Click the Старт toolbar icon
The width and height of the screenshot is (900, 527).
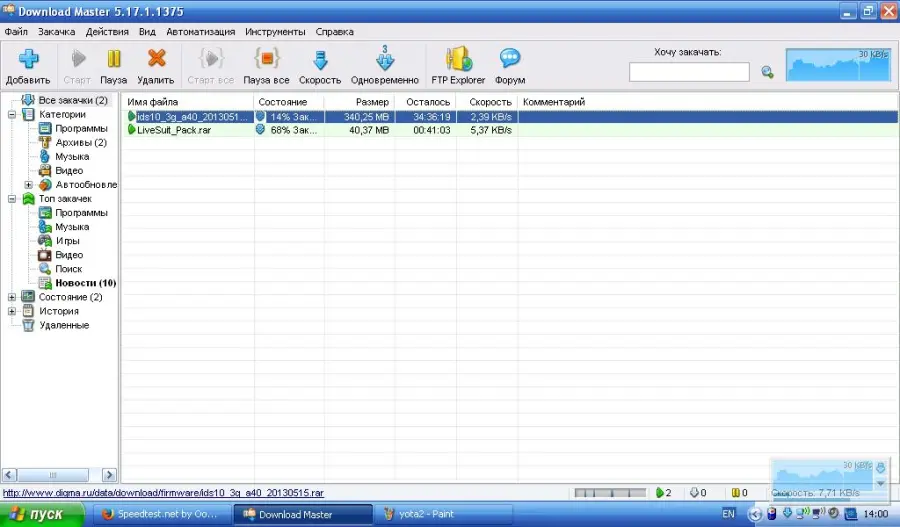(77, 59)
